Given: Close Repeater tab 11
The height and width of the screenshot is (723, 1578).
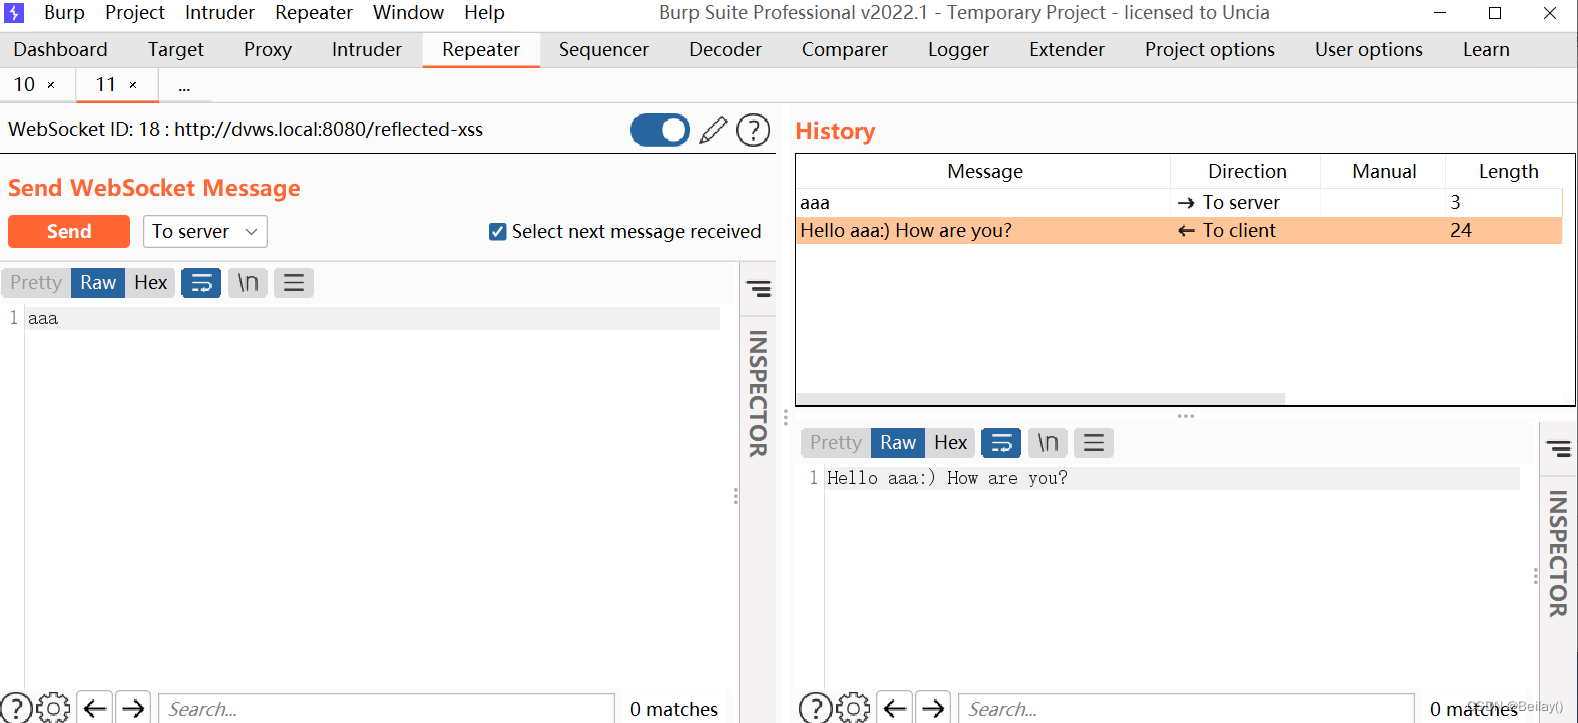Looking at the screenshot, I should (x=133, y=85).
